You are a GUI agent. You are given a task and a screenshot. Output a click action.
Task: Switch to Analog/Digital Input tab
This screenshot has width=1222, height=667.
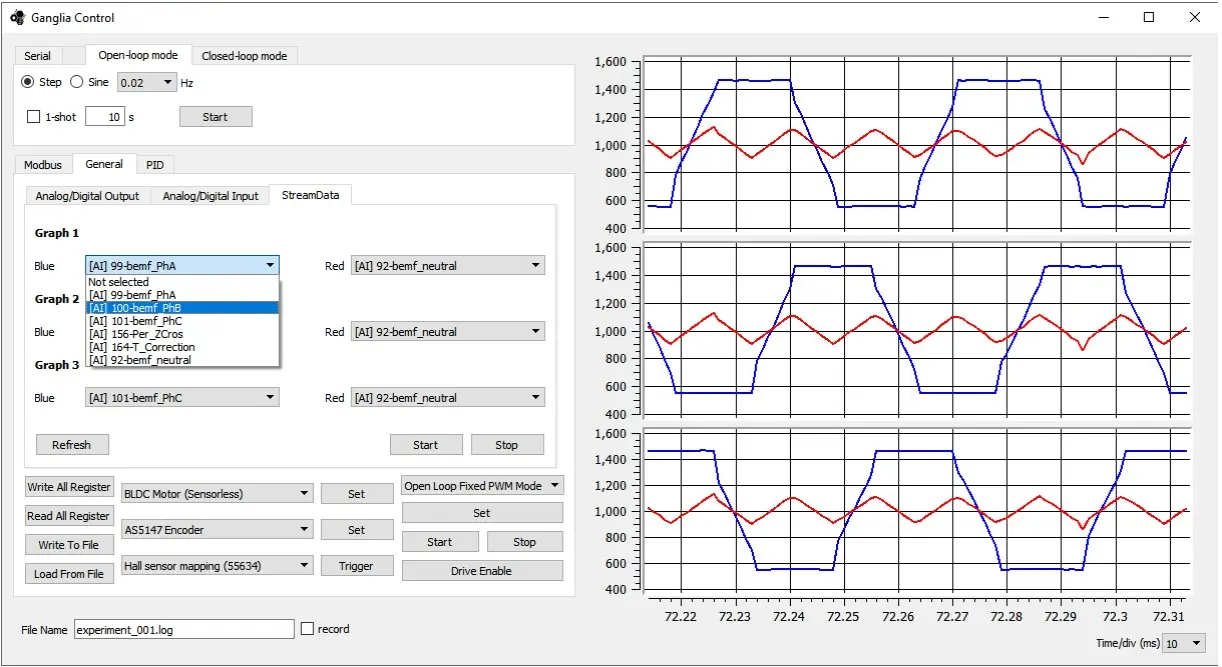coord(210,196)
